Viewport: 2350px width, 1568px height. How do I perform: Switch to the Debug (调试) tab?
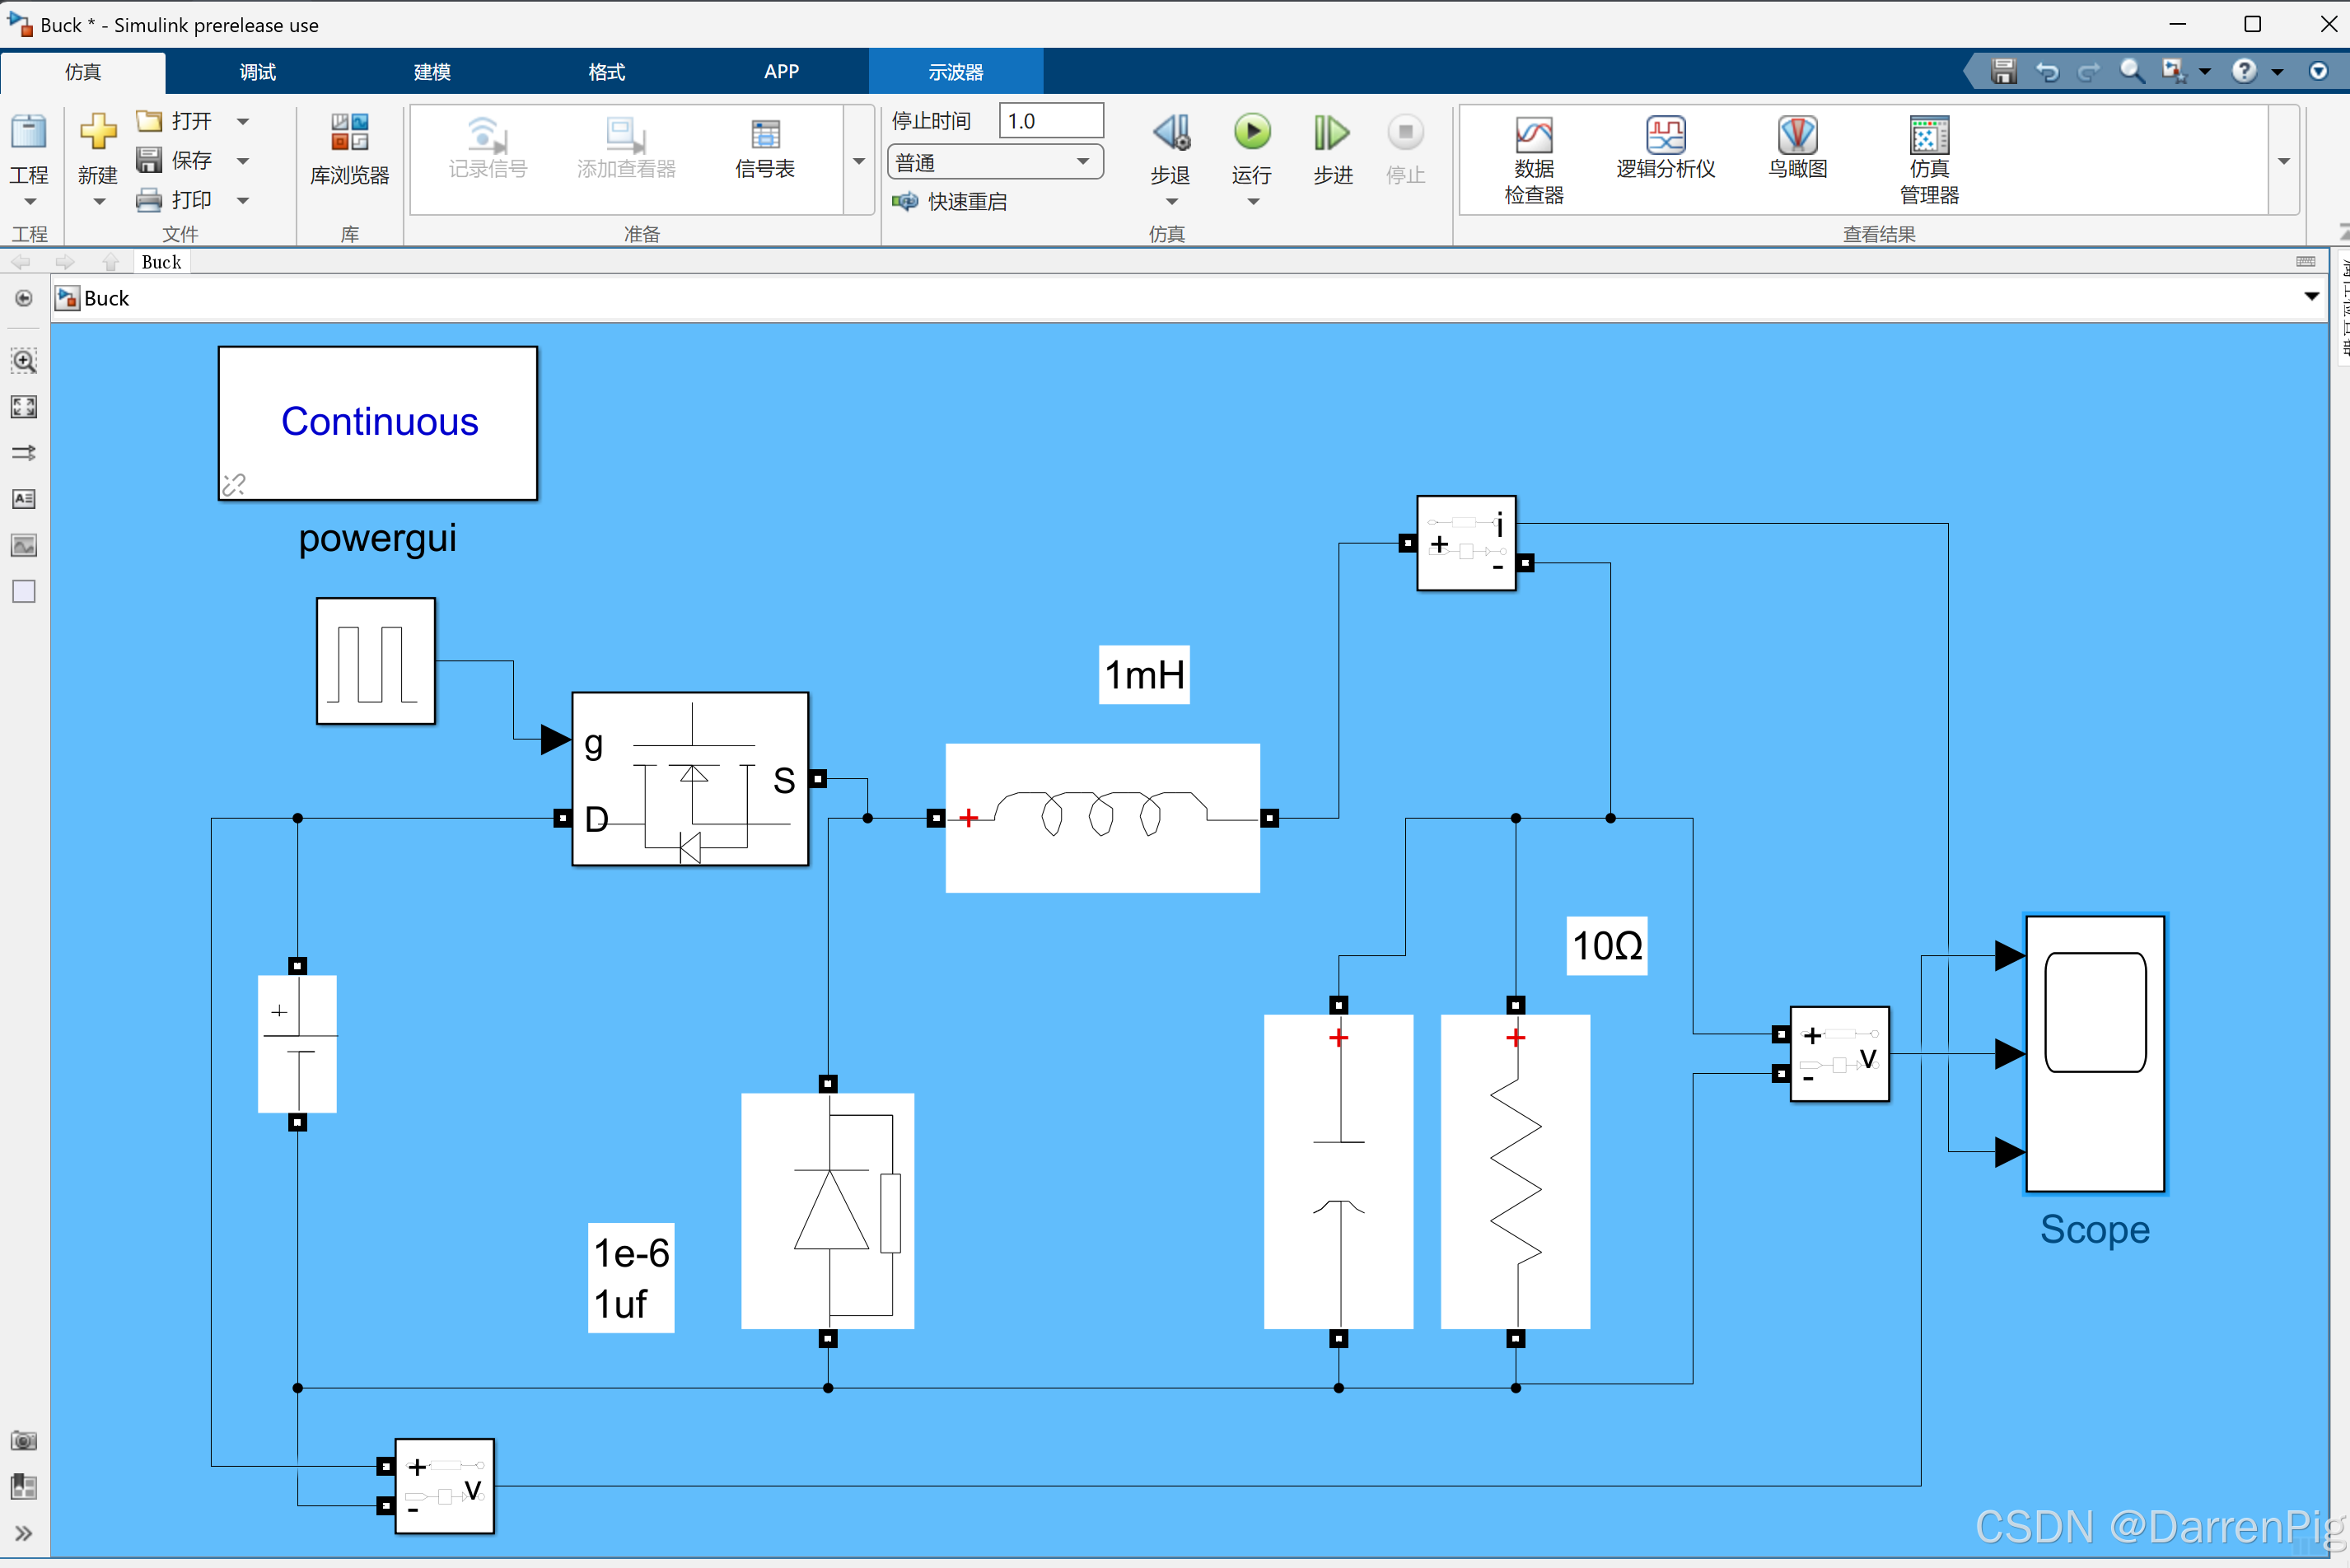point(257,72)
